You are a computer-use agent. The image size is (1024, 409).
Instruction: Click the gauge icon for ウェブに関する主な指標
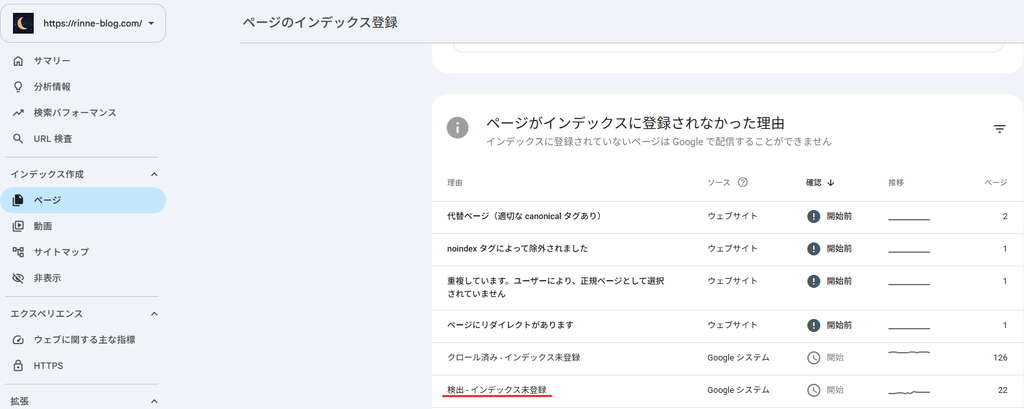pyautogui.click(x=18, y=340)
